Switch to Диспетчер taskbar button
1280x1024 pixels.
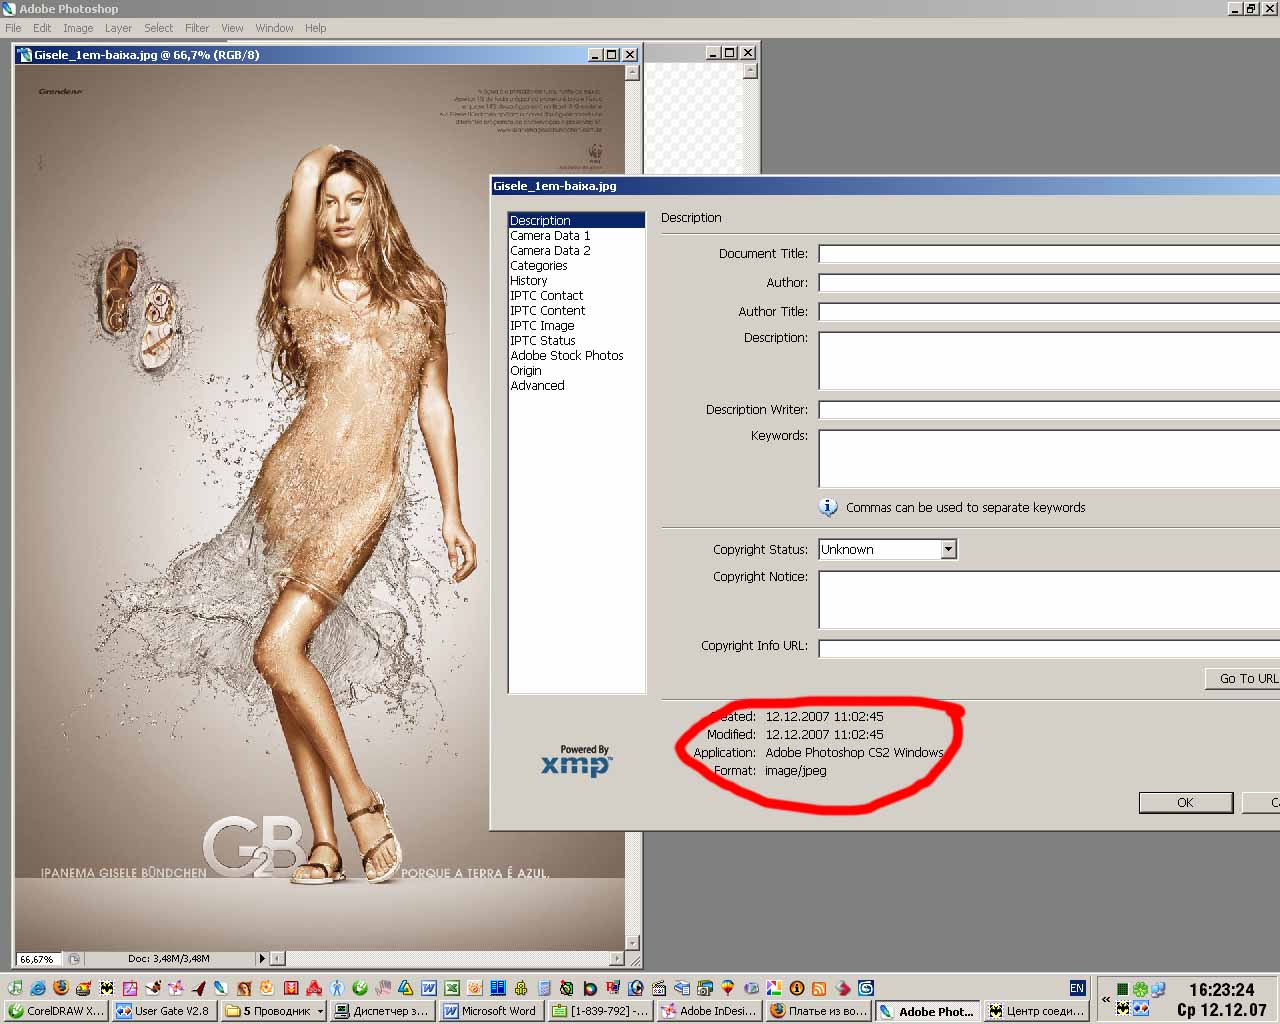(381, 1011)
